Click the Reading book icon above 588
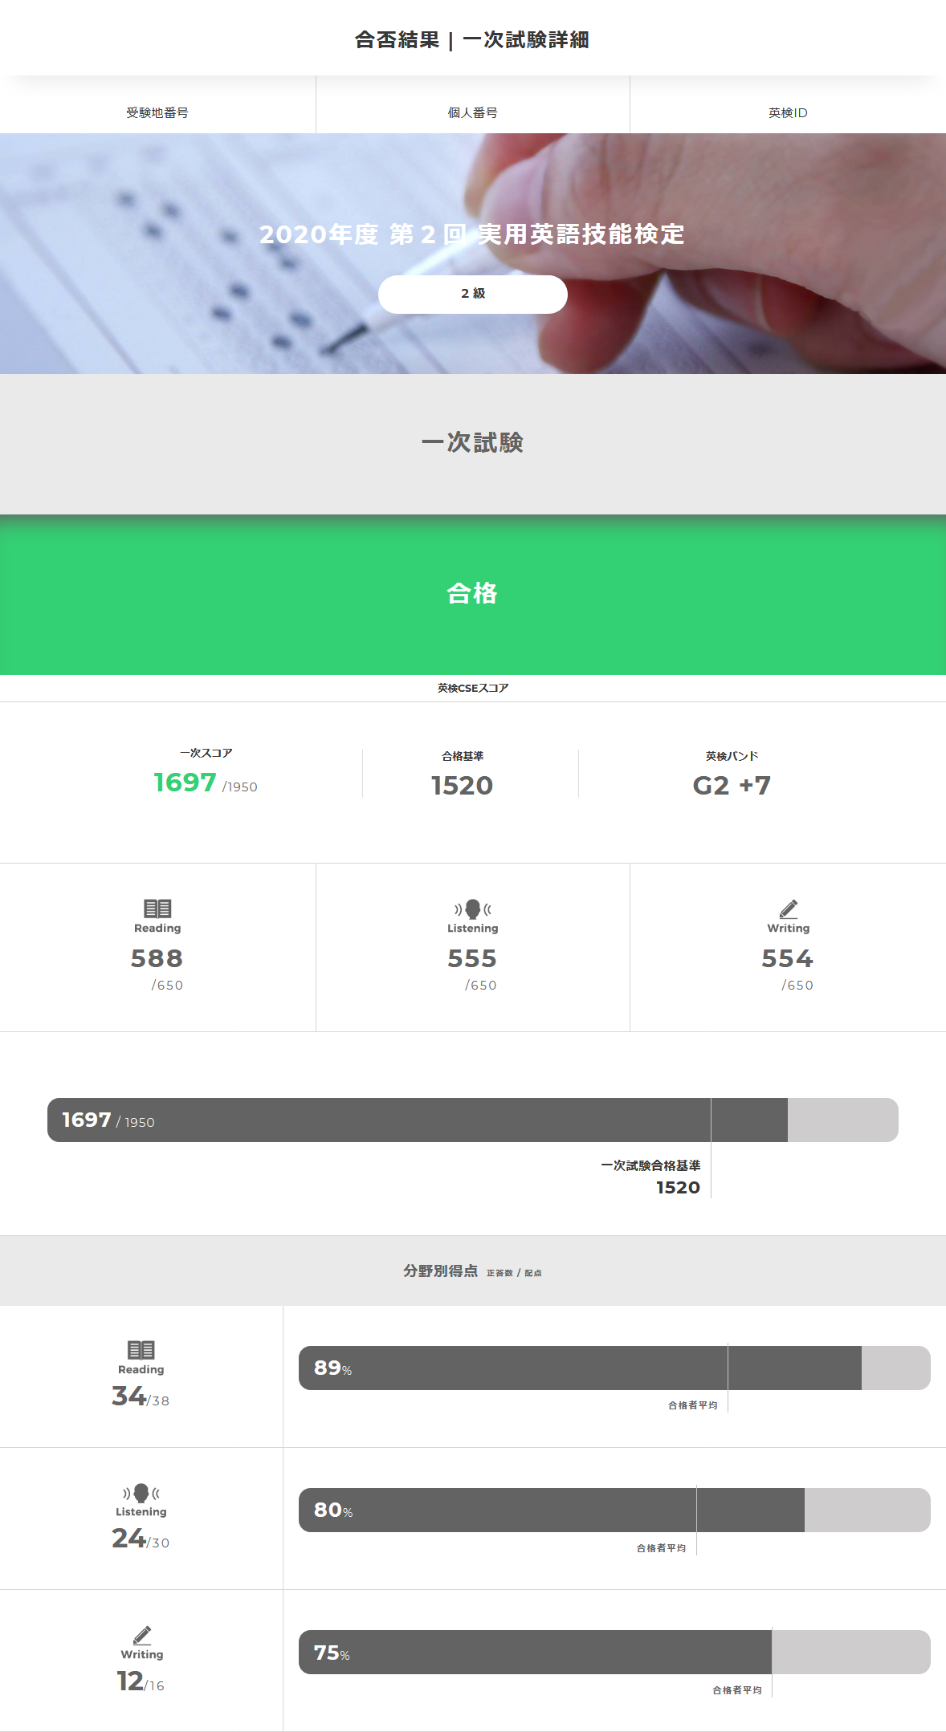 (x=157, y=908)
